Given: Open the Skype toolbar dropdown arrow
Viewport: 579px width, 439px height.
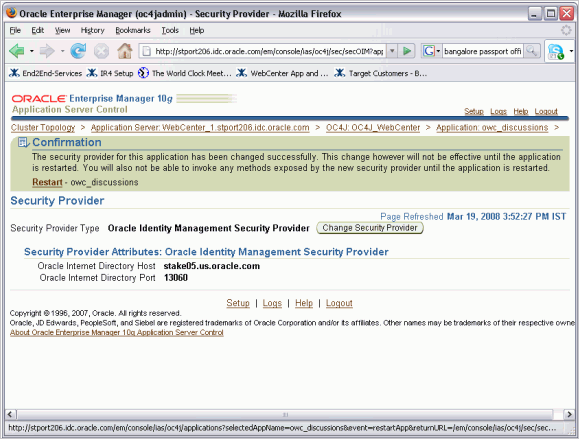Looking at the screenshot, I should point(571,51).
